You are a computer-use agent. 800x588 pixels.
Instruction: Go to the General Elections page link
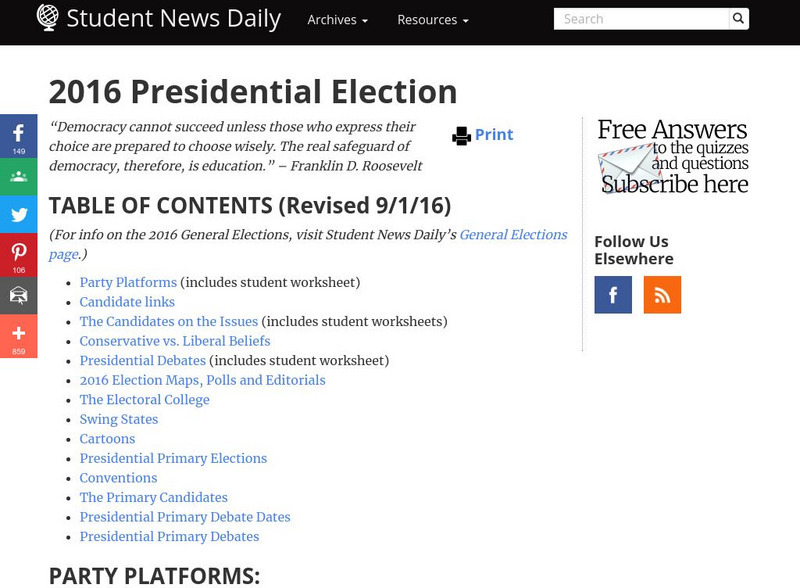(512, 235)
